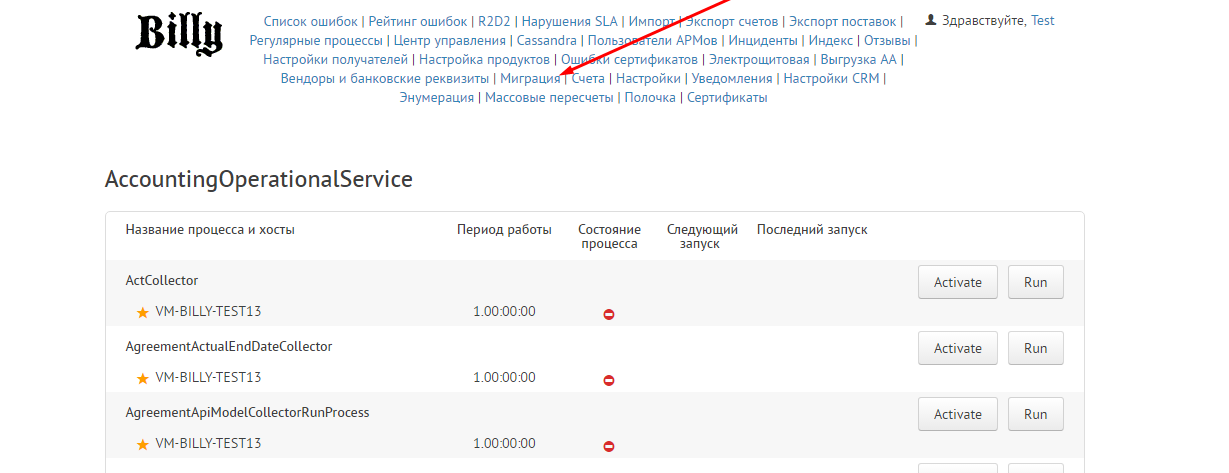1229x473 pixels.
Task: Click VM-BILLY-TEST13 host under AgreementActualEndDateCollector
Action: coord(208,378)
